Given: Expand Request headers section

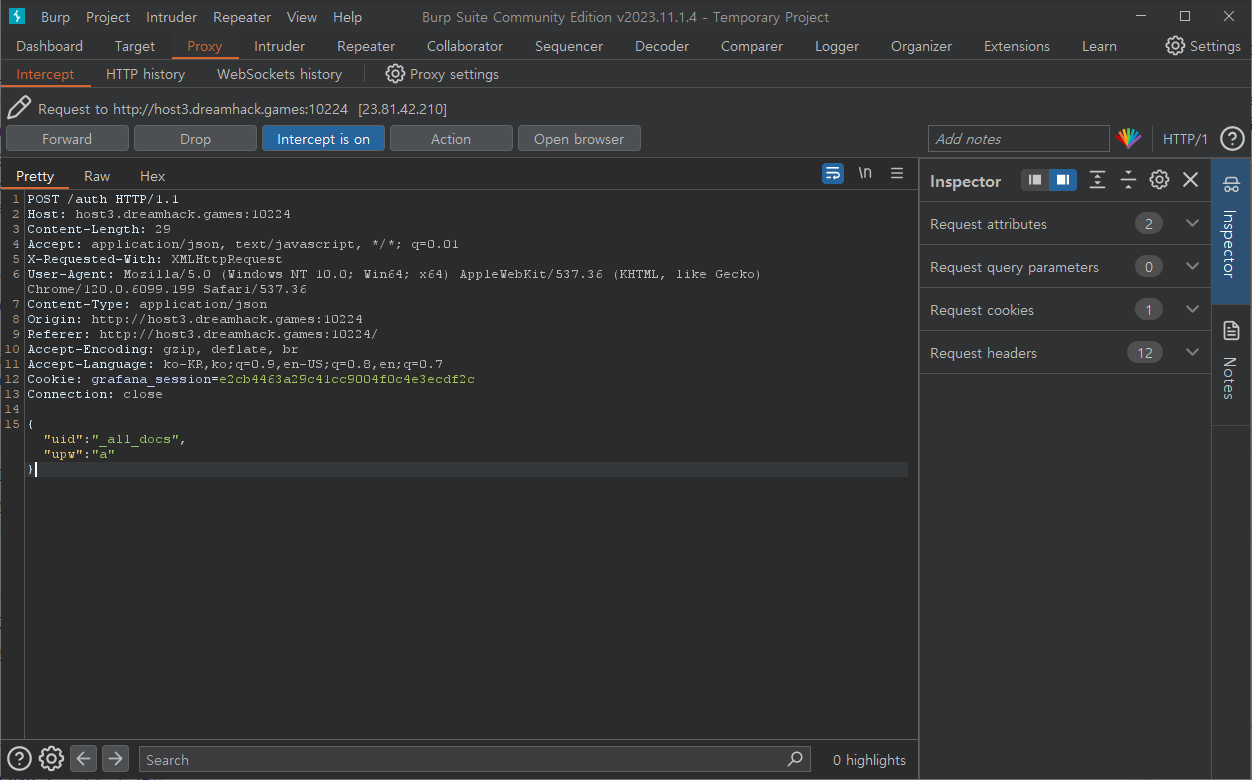Looking at the screenshot, I should pos(1191,353).
